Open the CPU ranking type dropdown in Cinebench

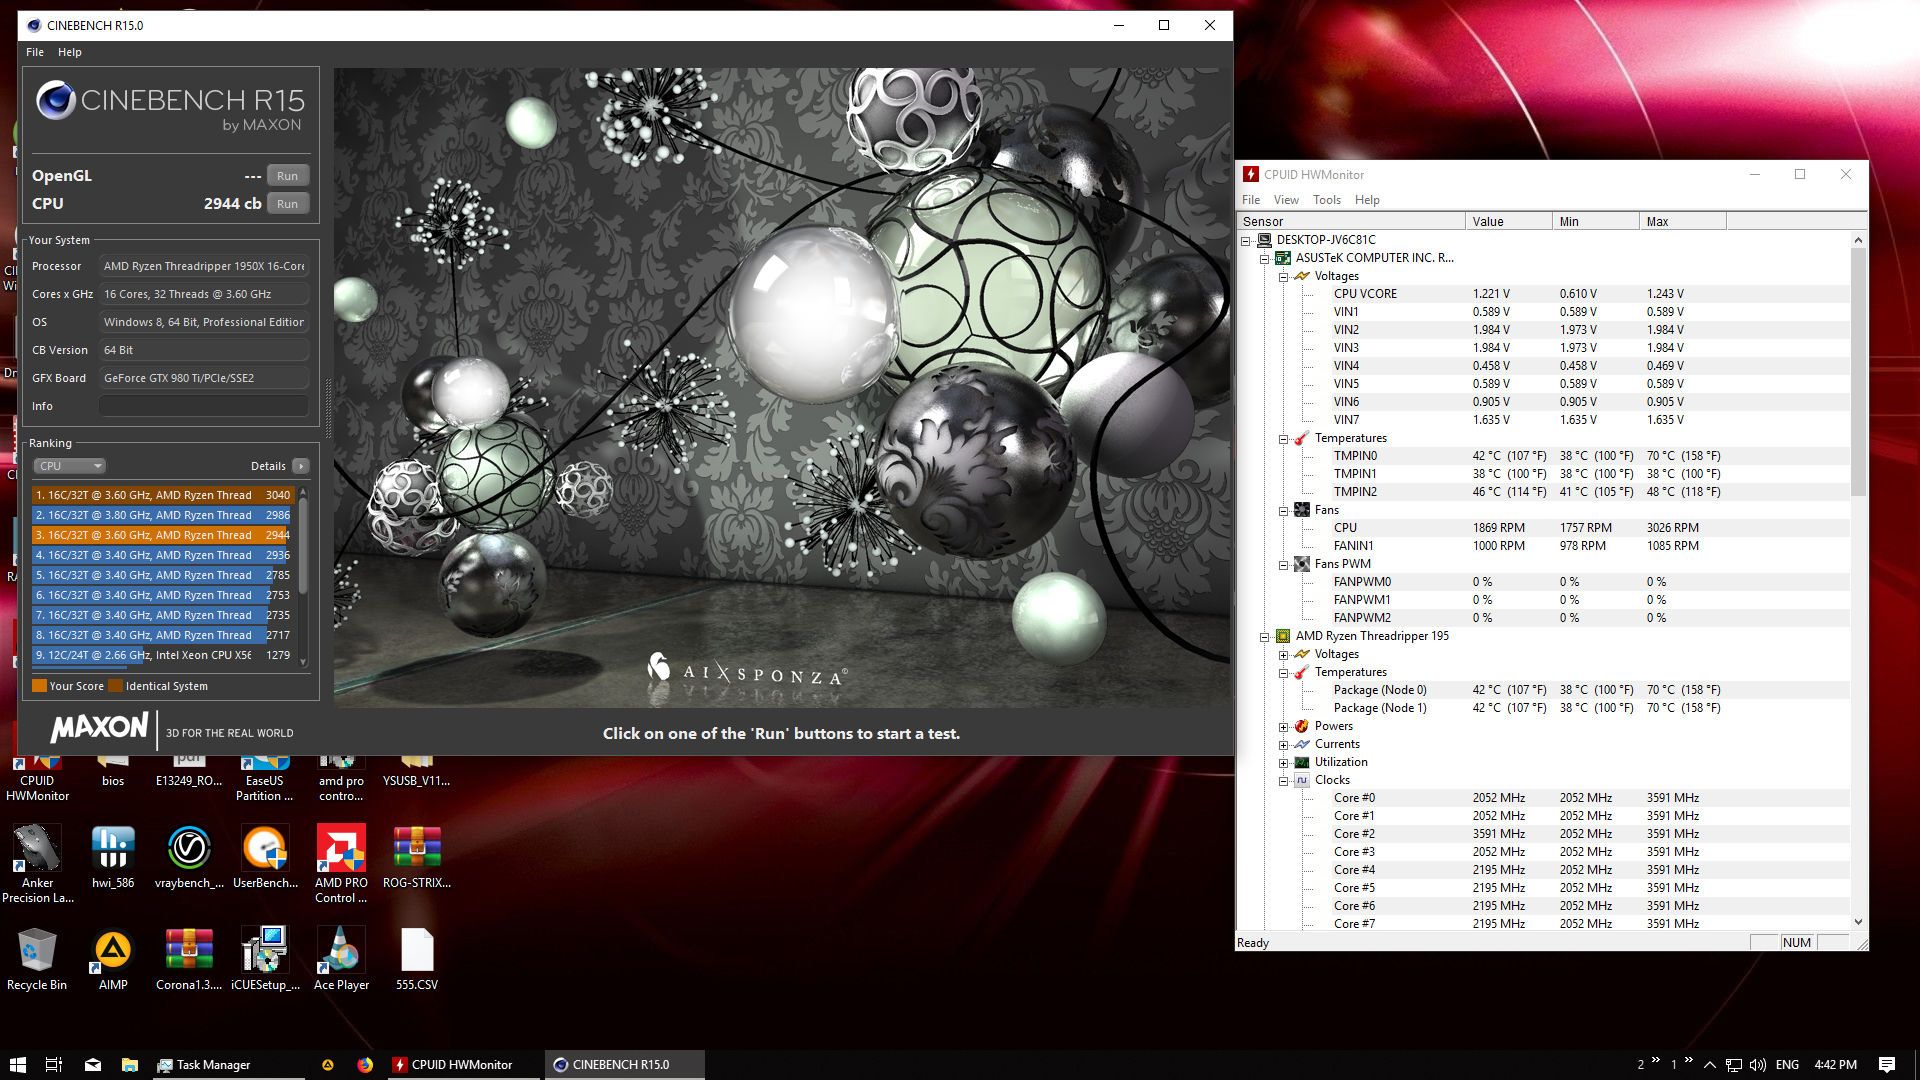tap(69, 466)
